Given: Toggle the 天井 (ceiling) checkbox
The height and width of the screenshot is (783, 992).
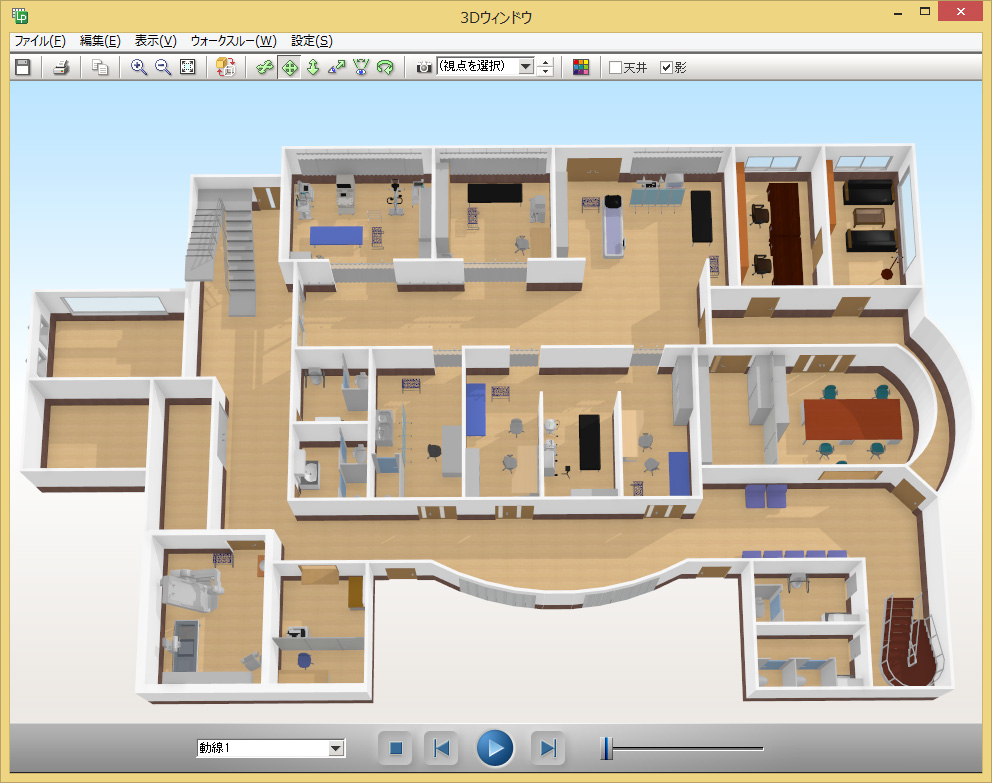Looking at the screenshot, I should coord(616,68).
